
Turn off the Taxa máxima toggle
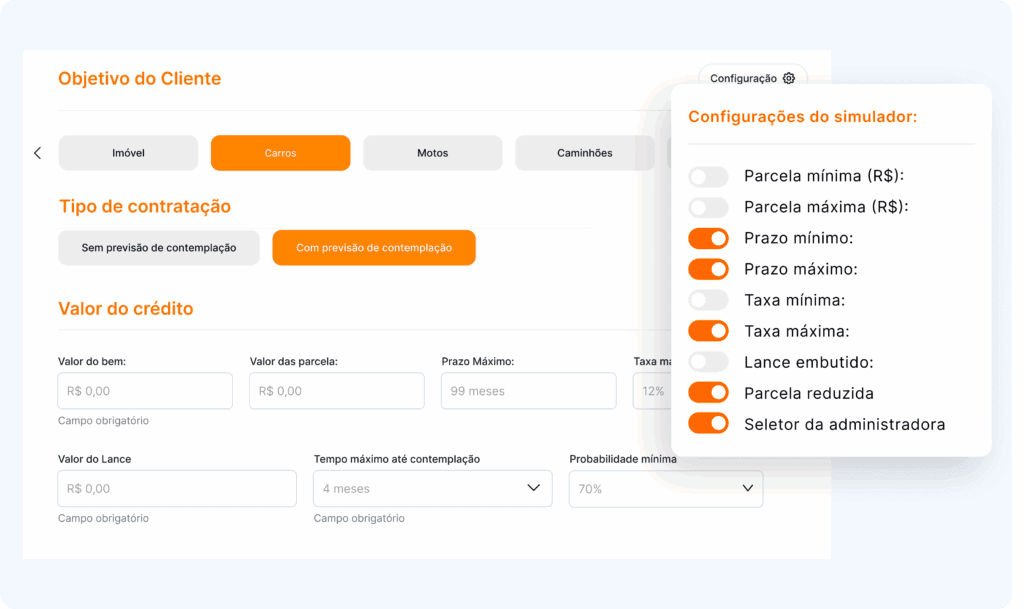(x=708, y=331)
